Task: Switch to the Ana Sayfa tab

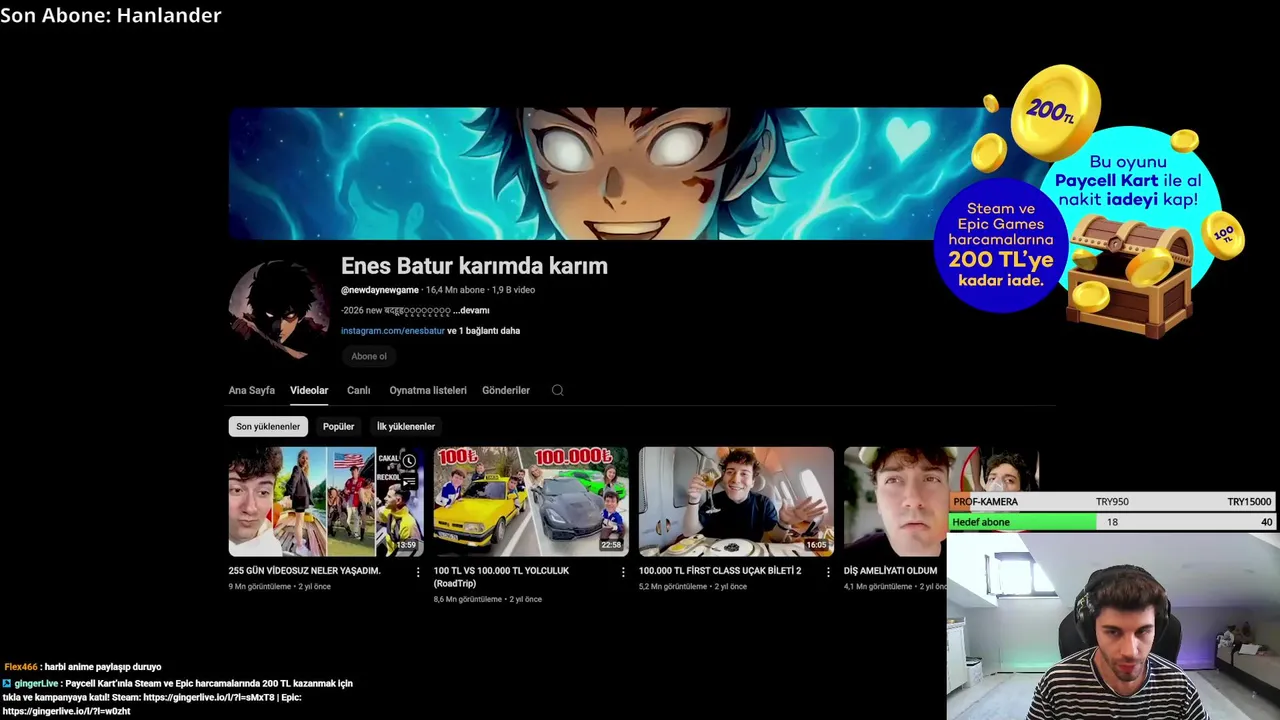Action: pos(251,390)
